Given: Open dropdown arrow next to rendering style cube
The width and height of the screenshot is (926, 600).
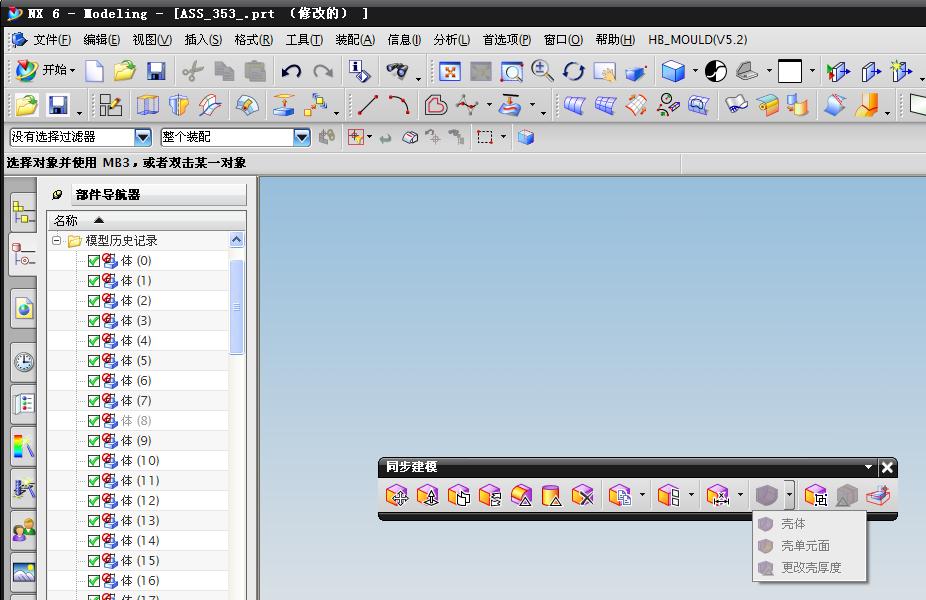Looking at the screenshot, I should [x=695, y=71].
